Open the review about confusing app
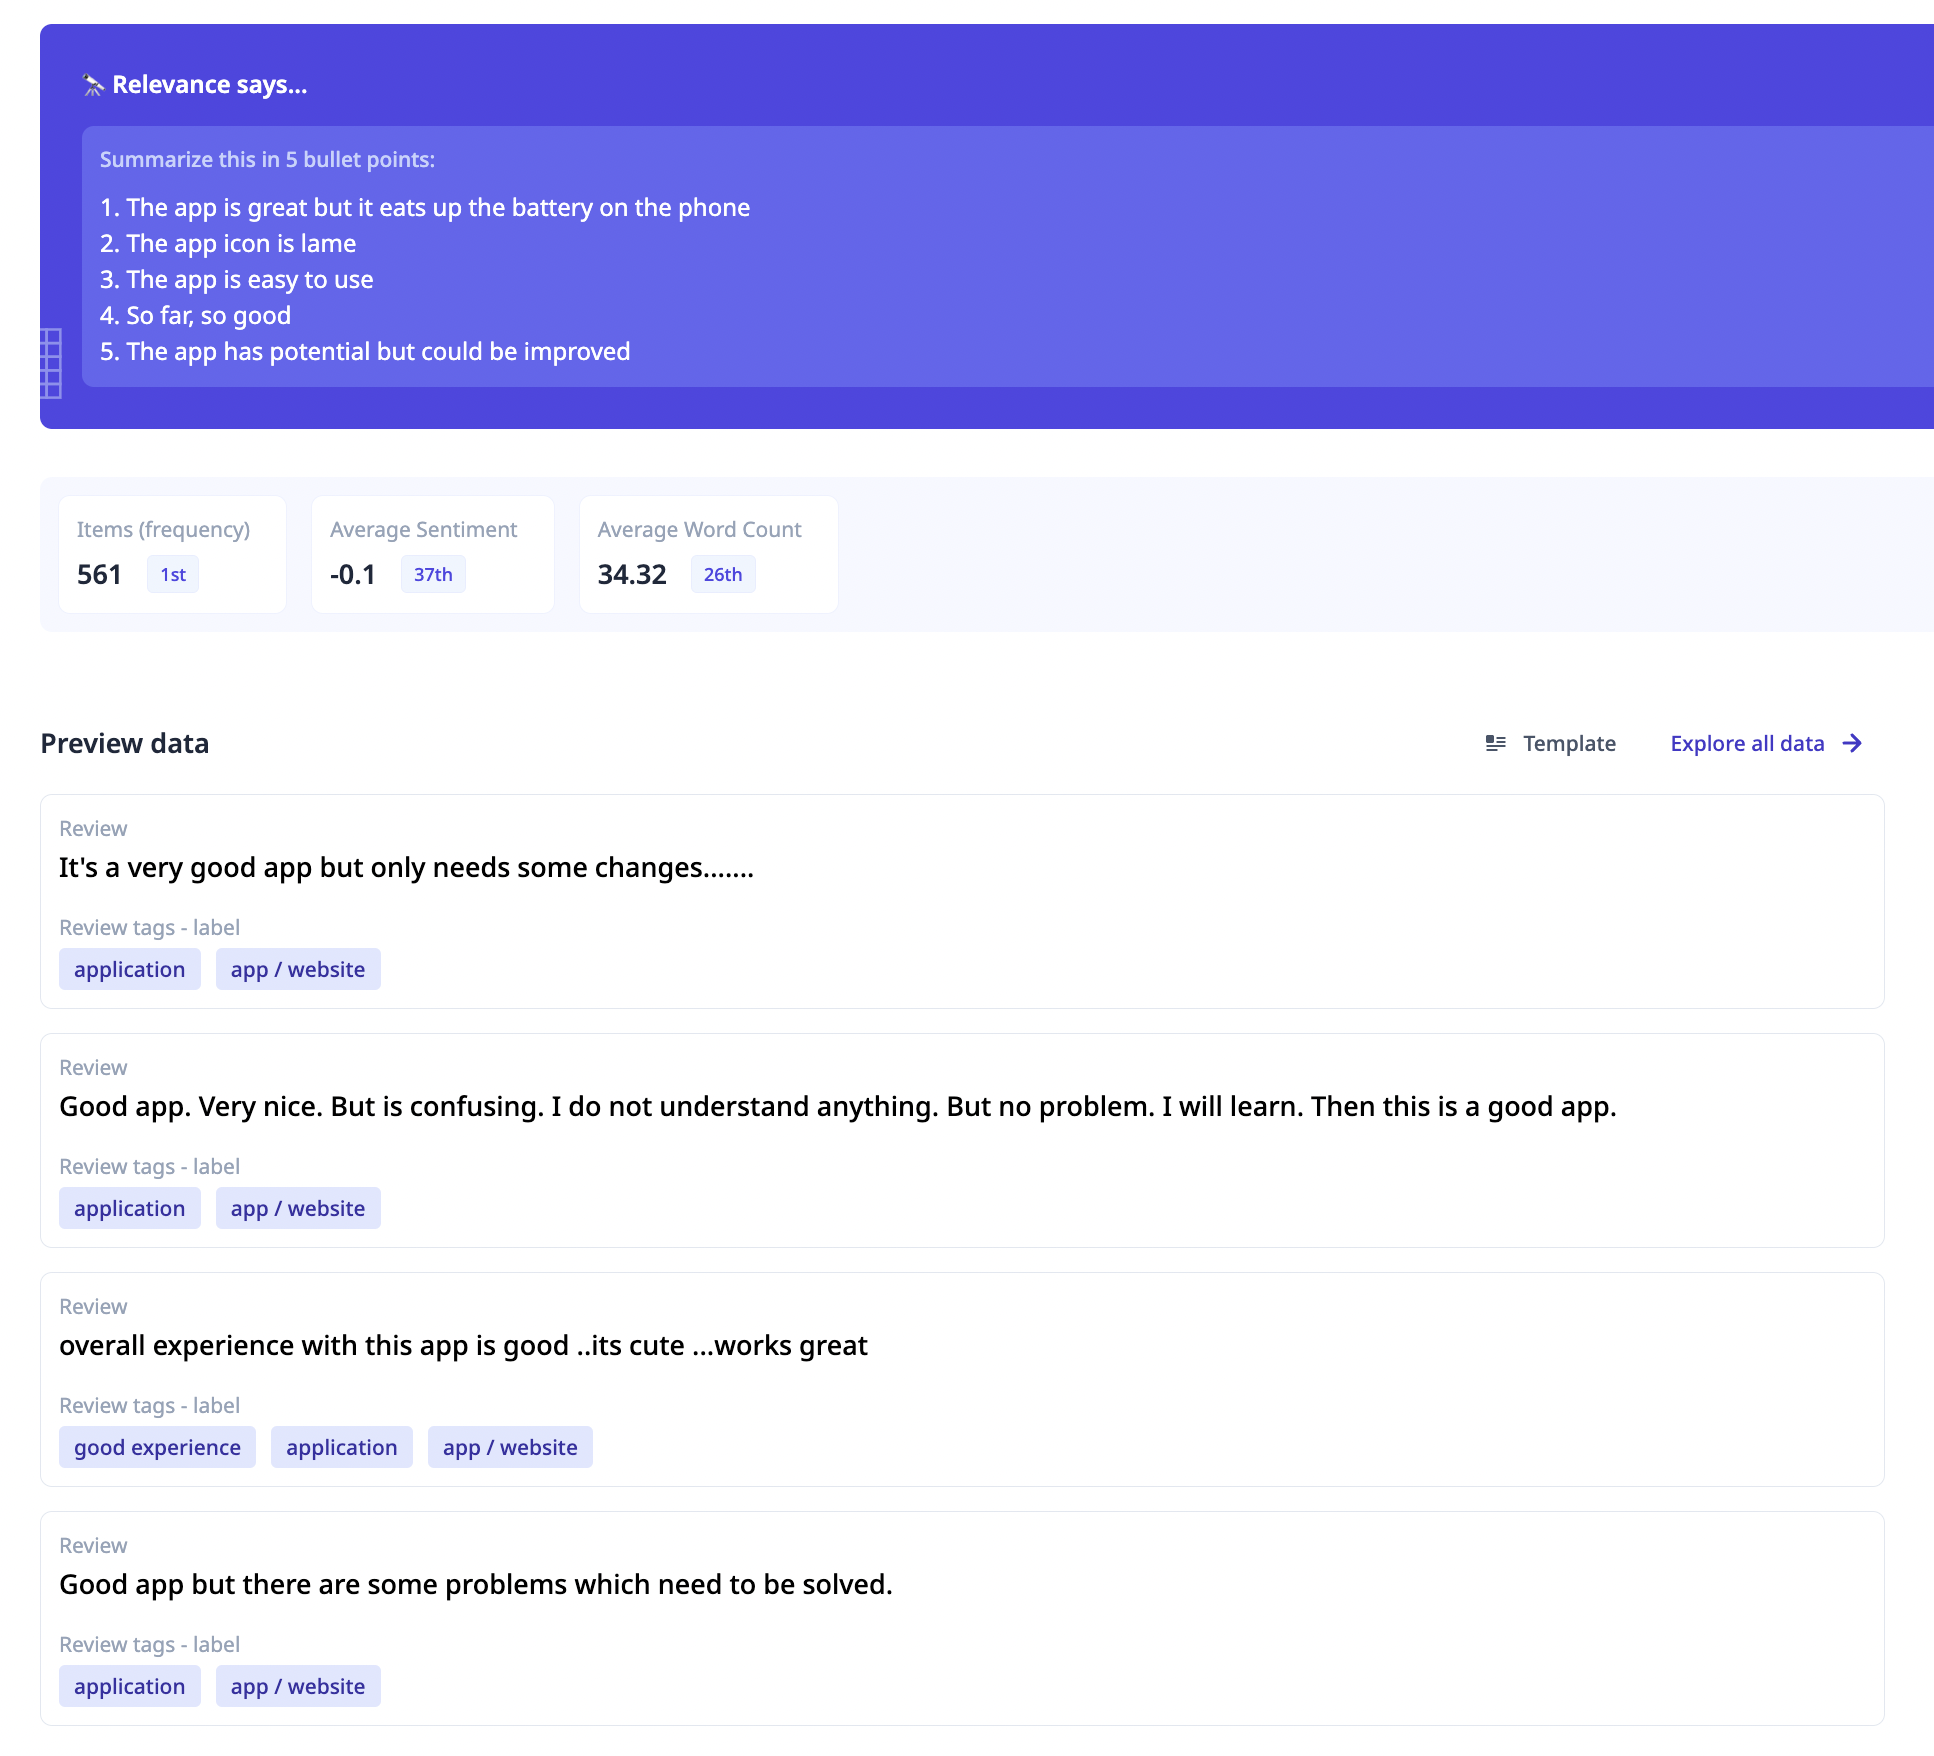1934x1756 pixels. pyautogui.click(x=837, y=1106)
